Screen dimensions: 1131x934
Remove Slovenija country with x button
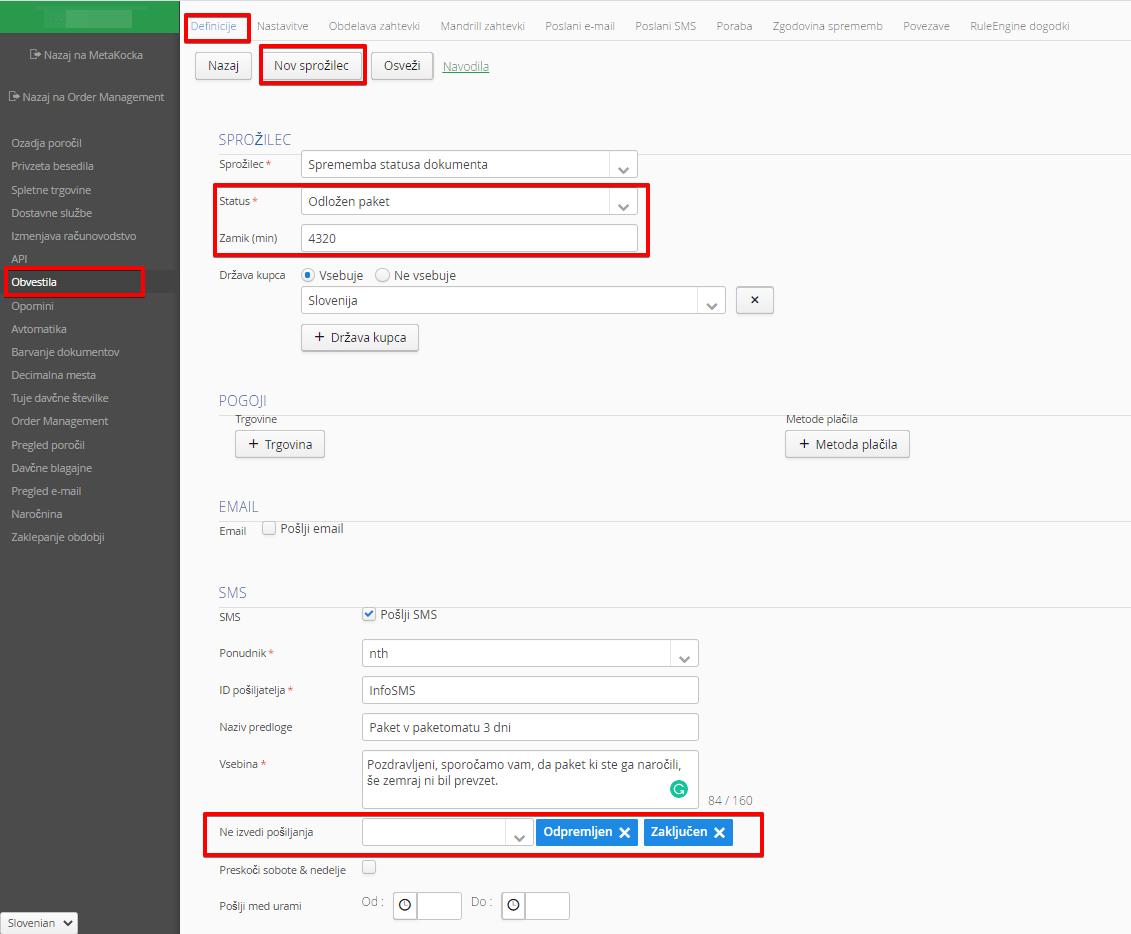coord(754,300)
